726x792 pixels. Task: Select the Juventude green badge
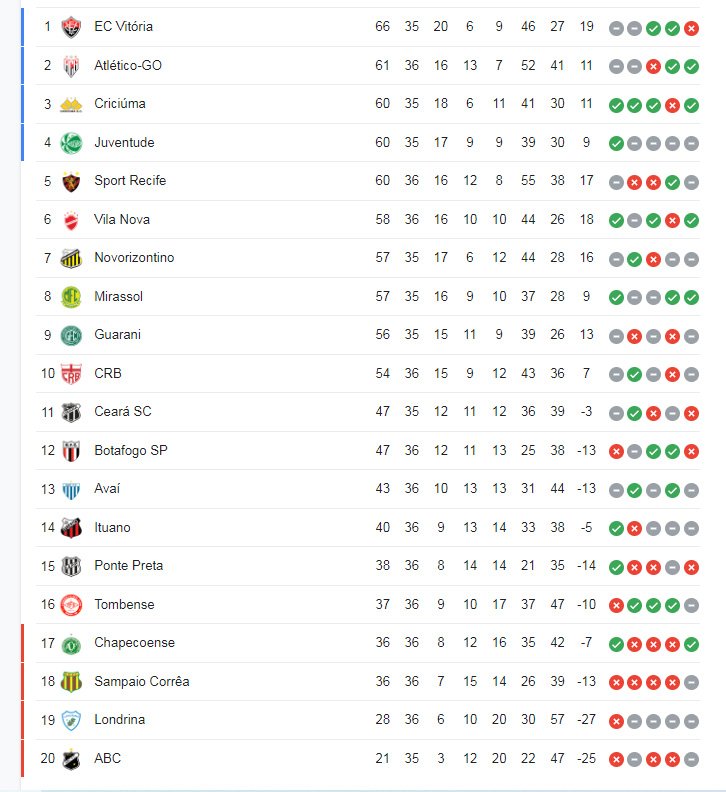pos(71,143)
